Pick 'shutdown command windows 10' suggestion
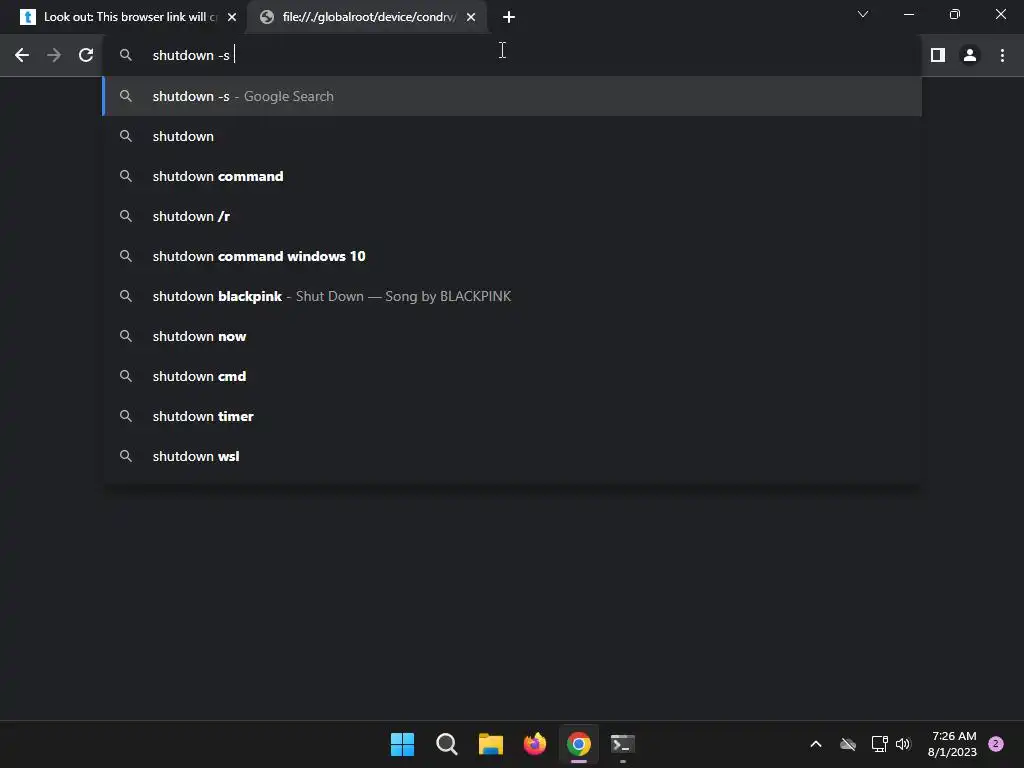1024x768 pixels. [512, 256]
